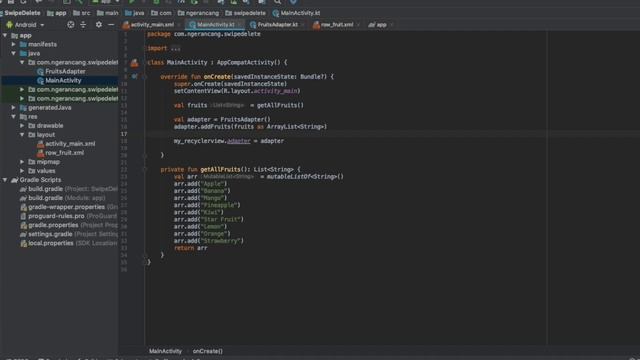This screenshot has width=640, height=360.
Task: Close the activity_main.xml editor tab
Action: [x=179, y=25]
